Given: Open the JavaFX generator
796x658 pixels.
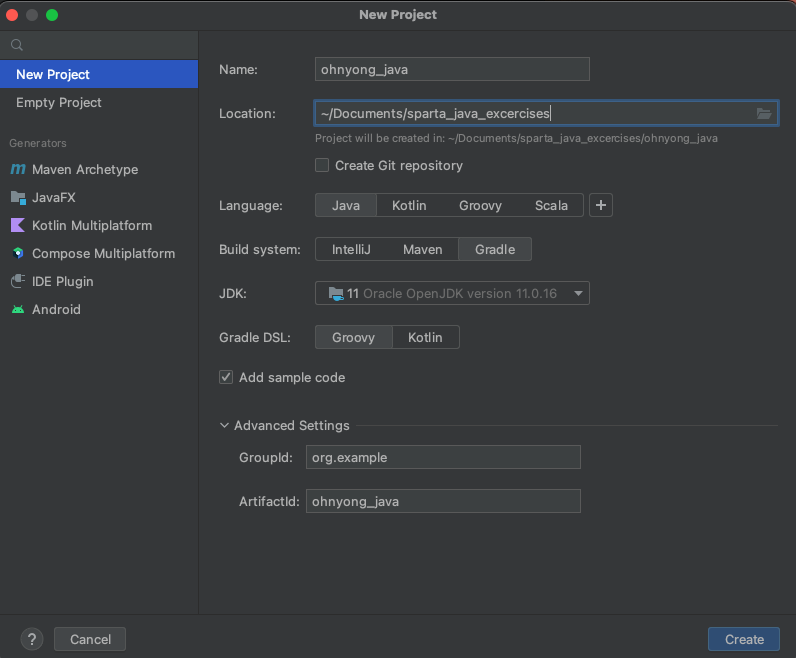Looking at the screenshot, I should [99, 198].
